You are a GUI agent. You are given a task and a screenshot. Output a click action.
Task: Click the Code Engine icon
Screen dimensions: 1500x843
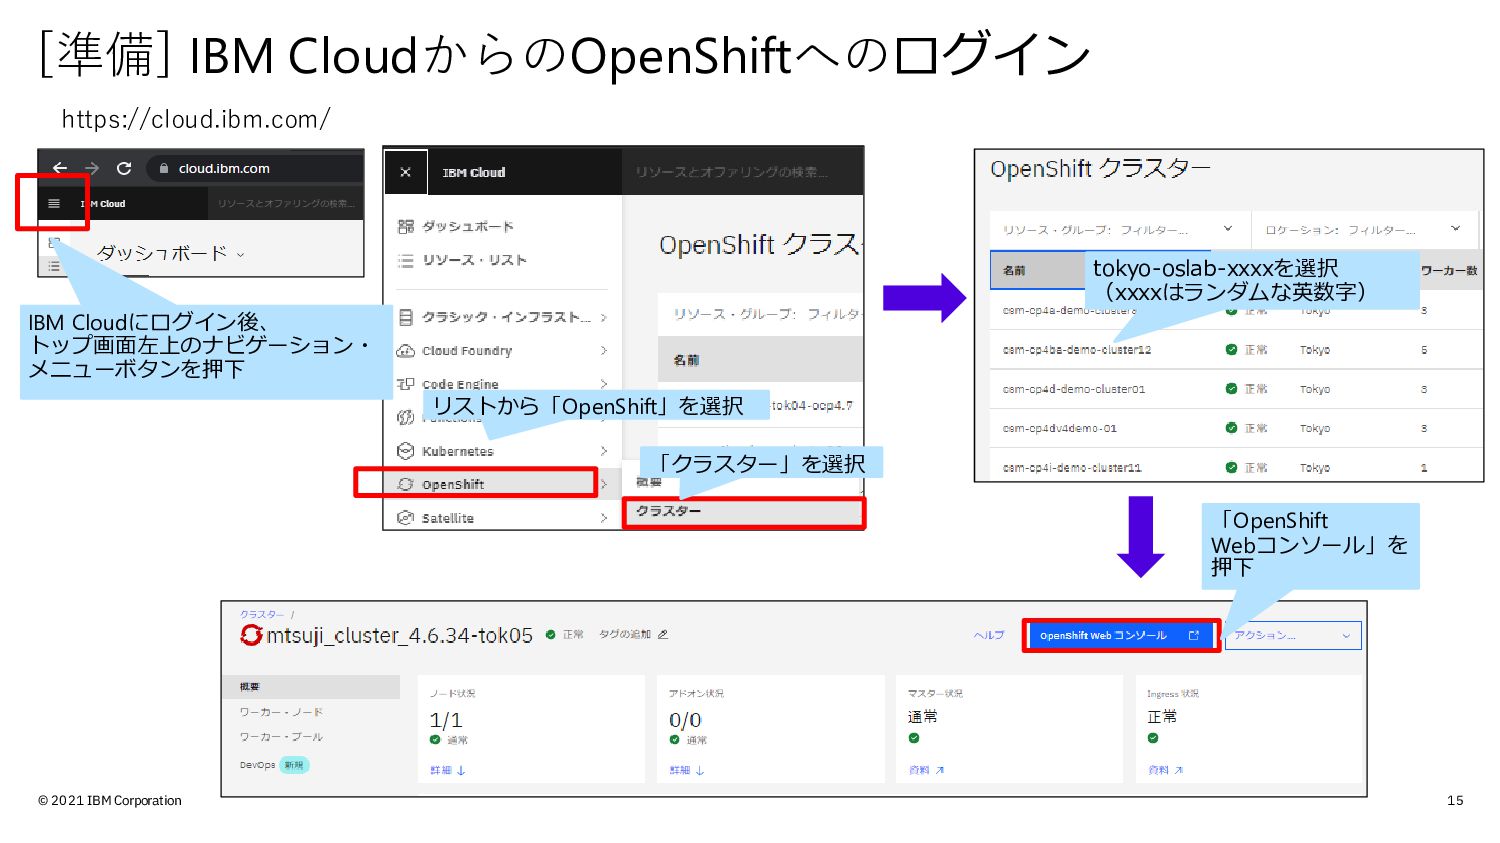(x=405, y=384)
